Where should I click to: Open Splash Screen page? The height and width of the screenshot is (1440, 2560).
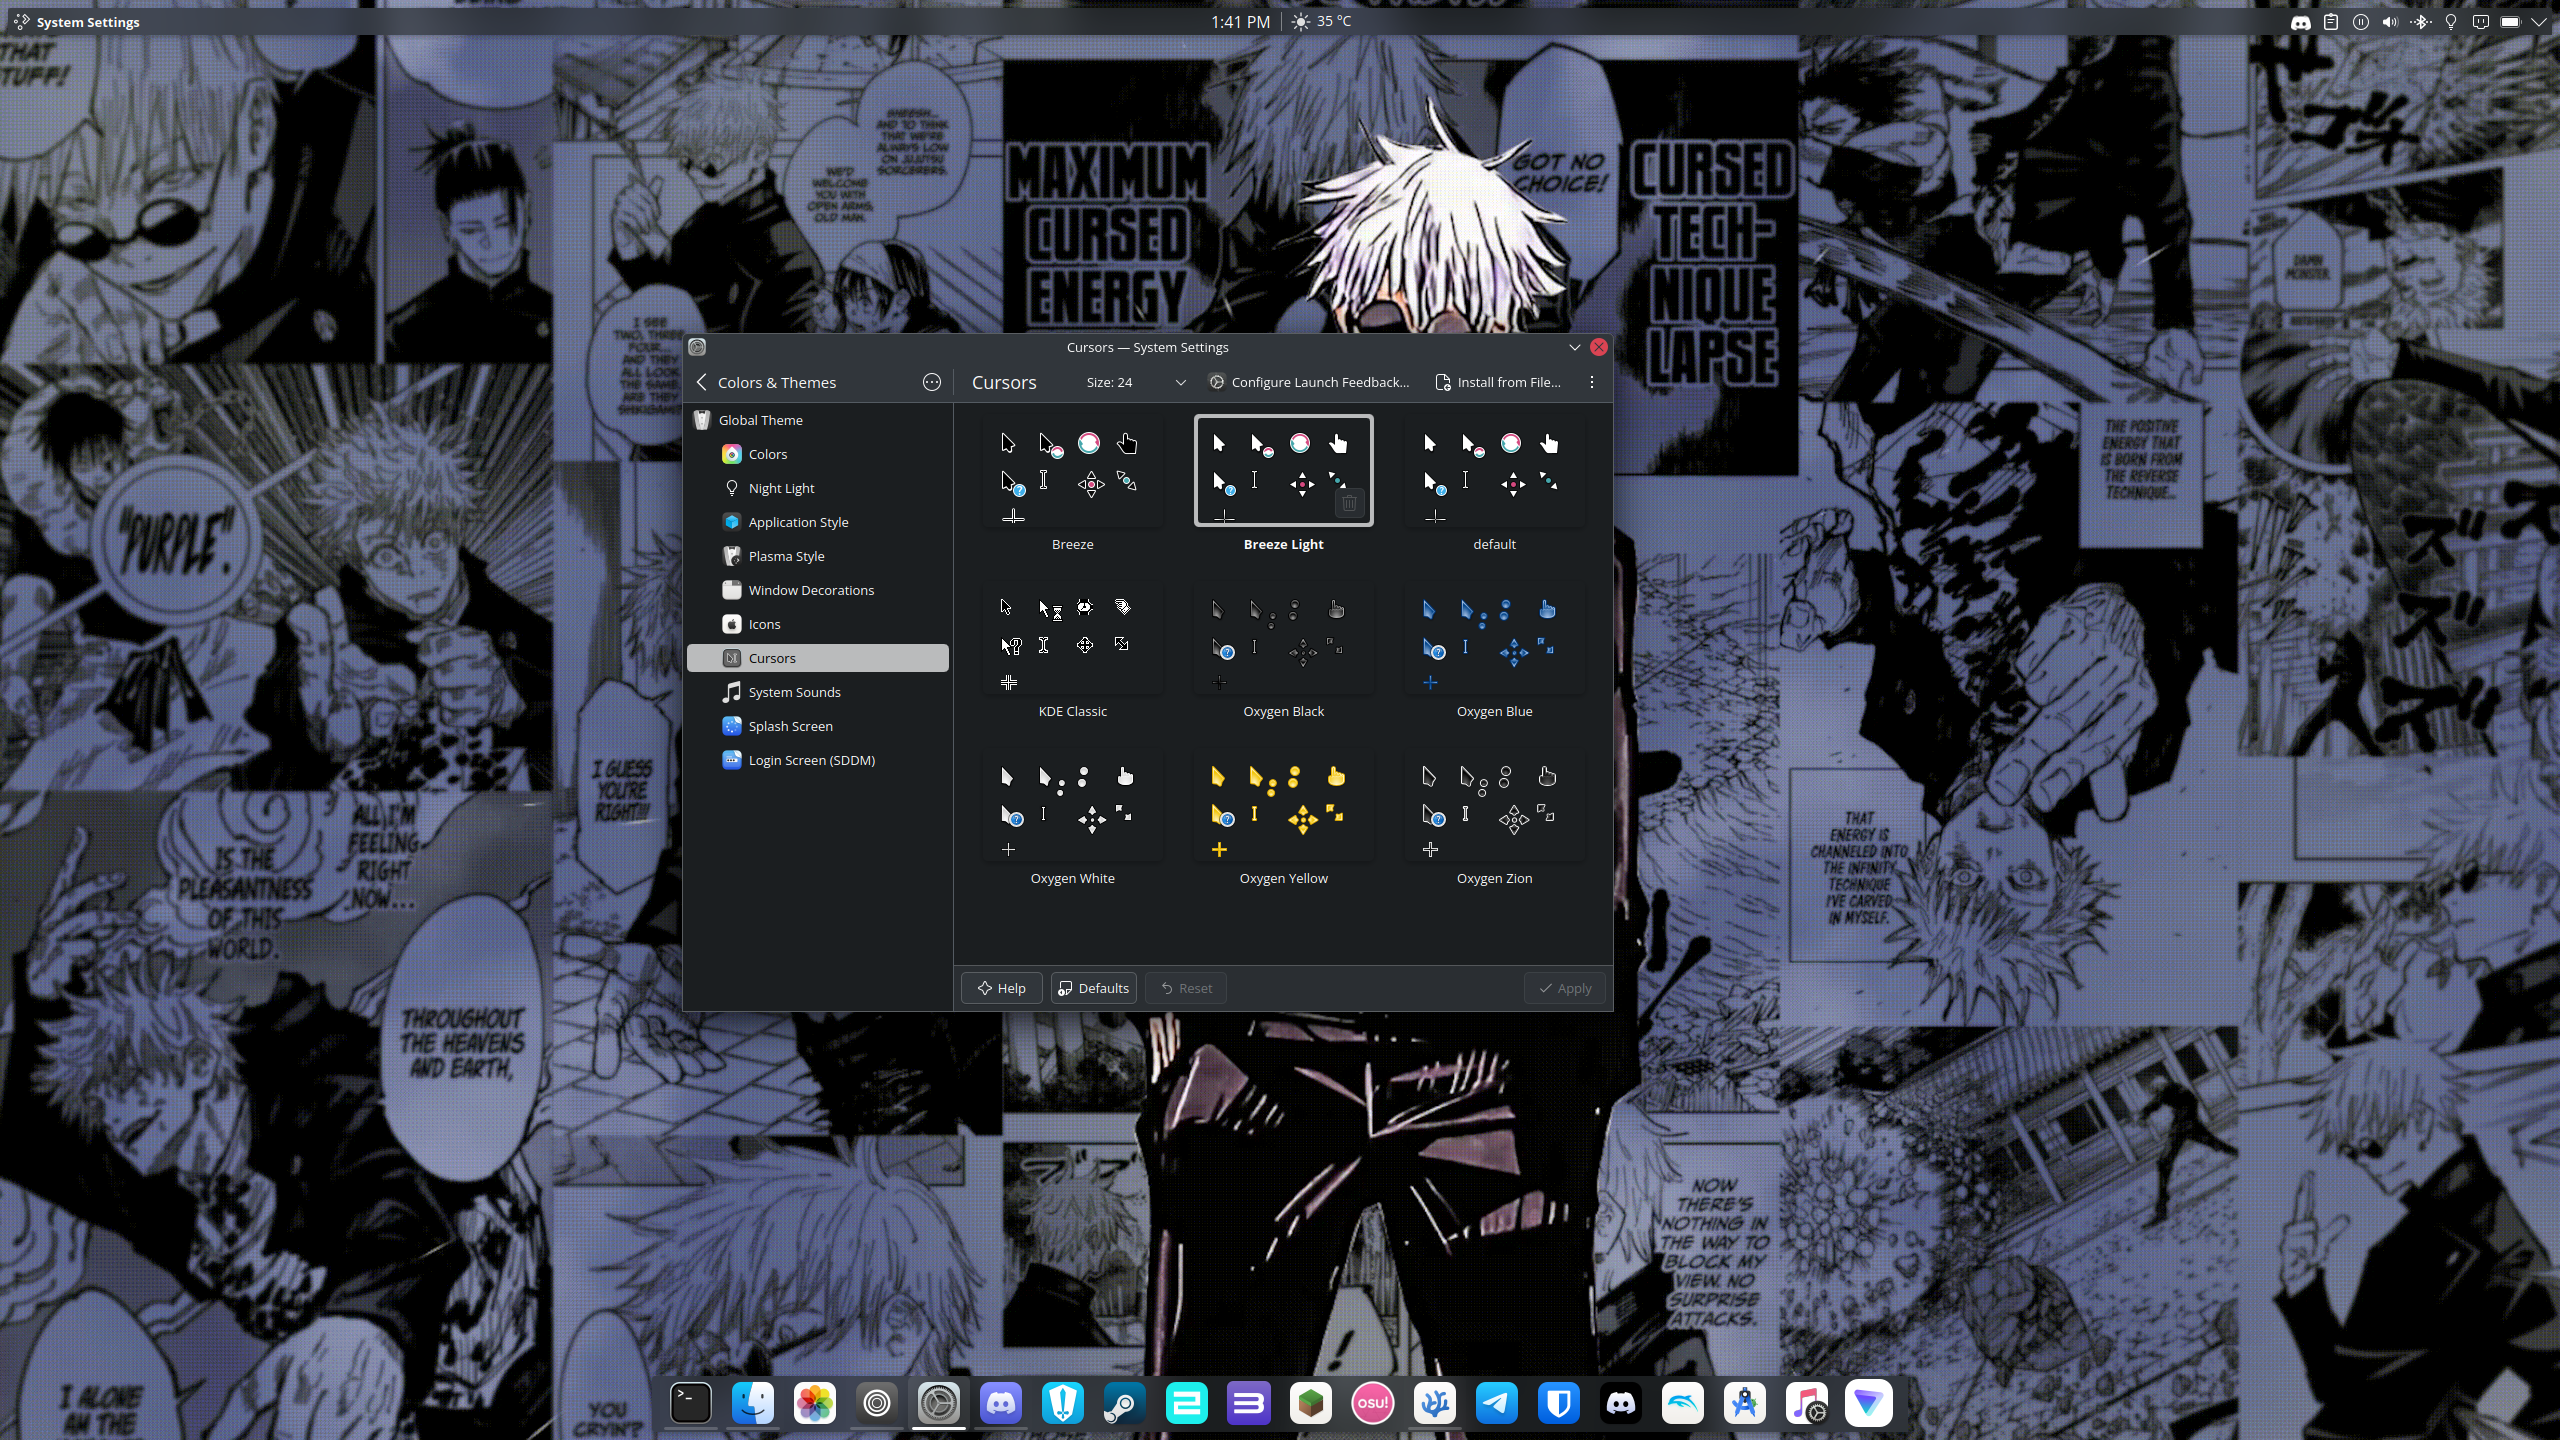pos(818,726)
